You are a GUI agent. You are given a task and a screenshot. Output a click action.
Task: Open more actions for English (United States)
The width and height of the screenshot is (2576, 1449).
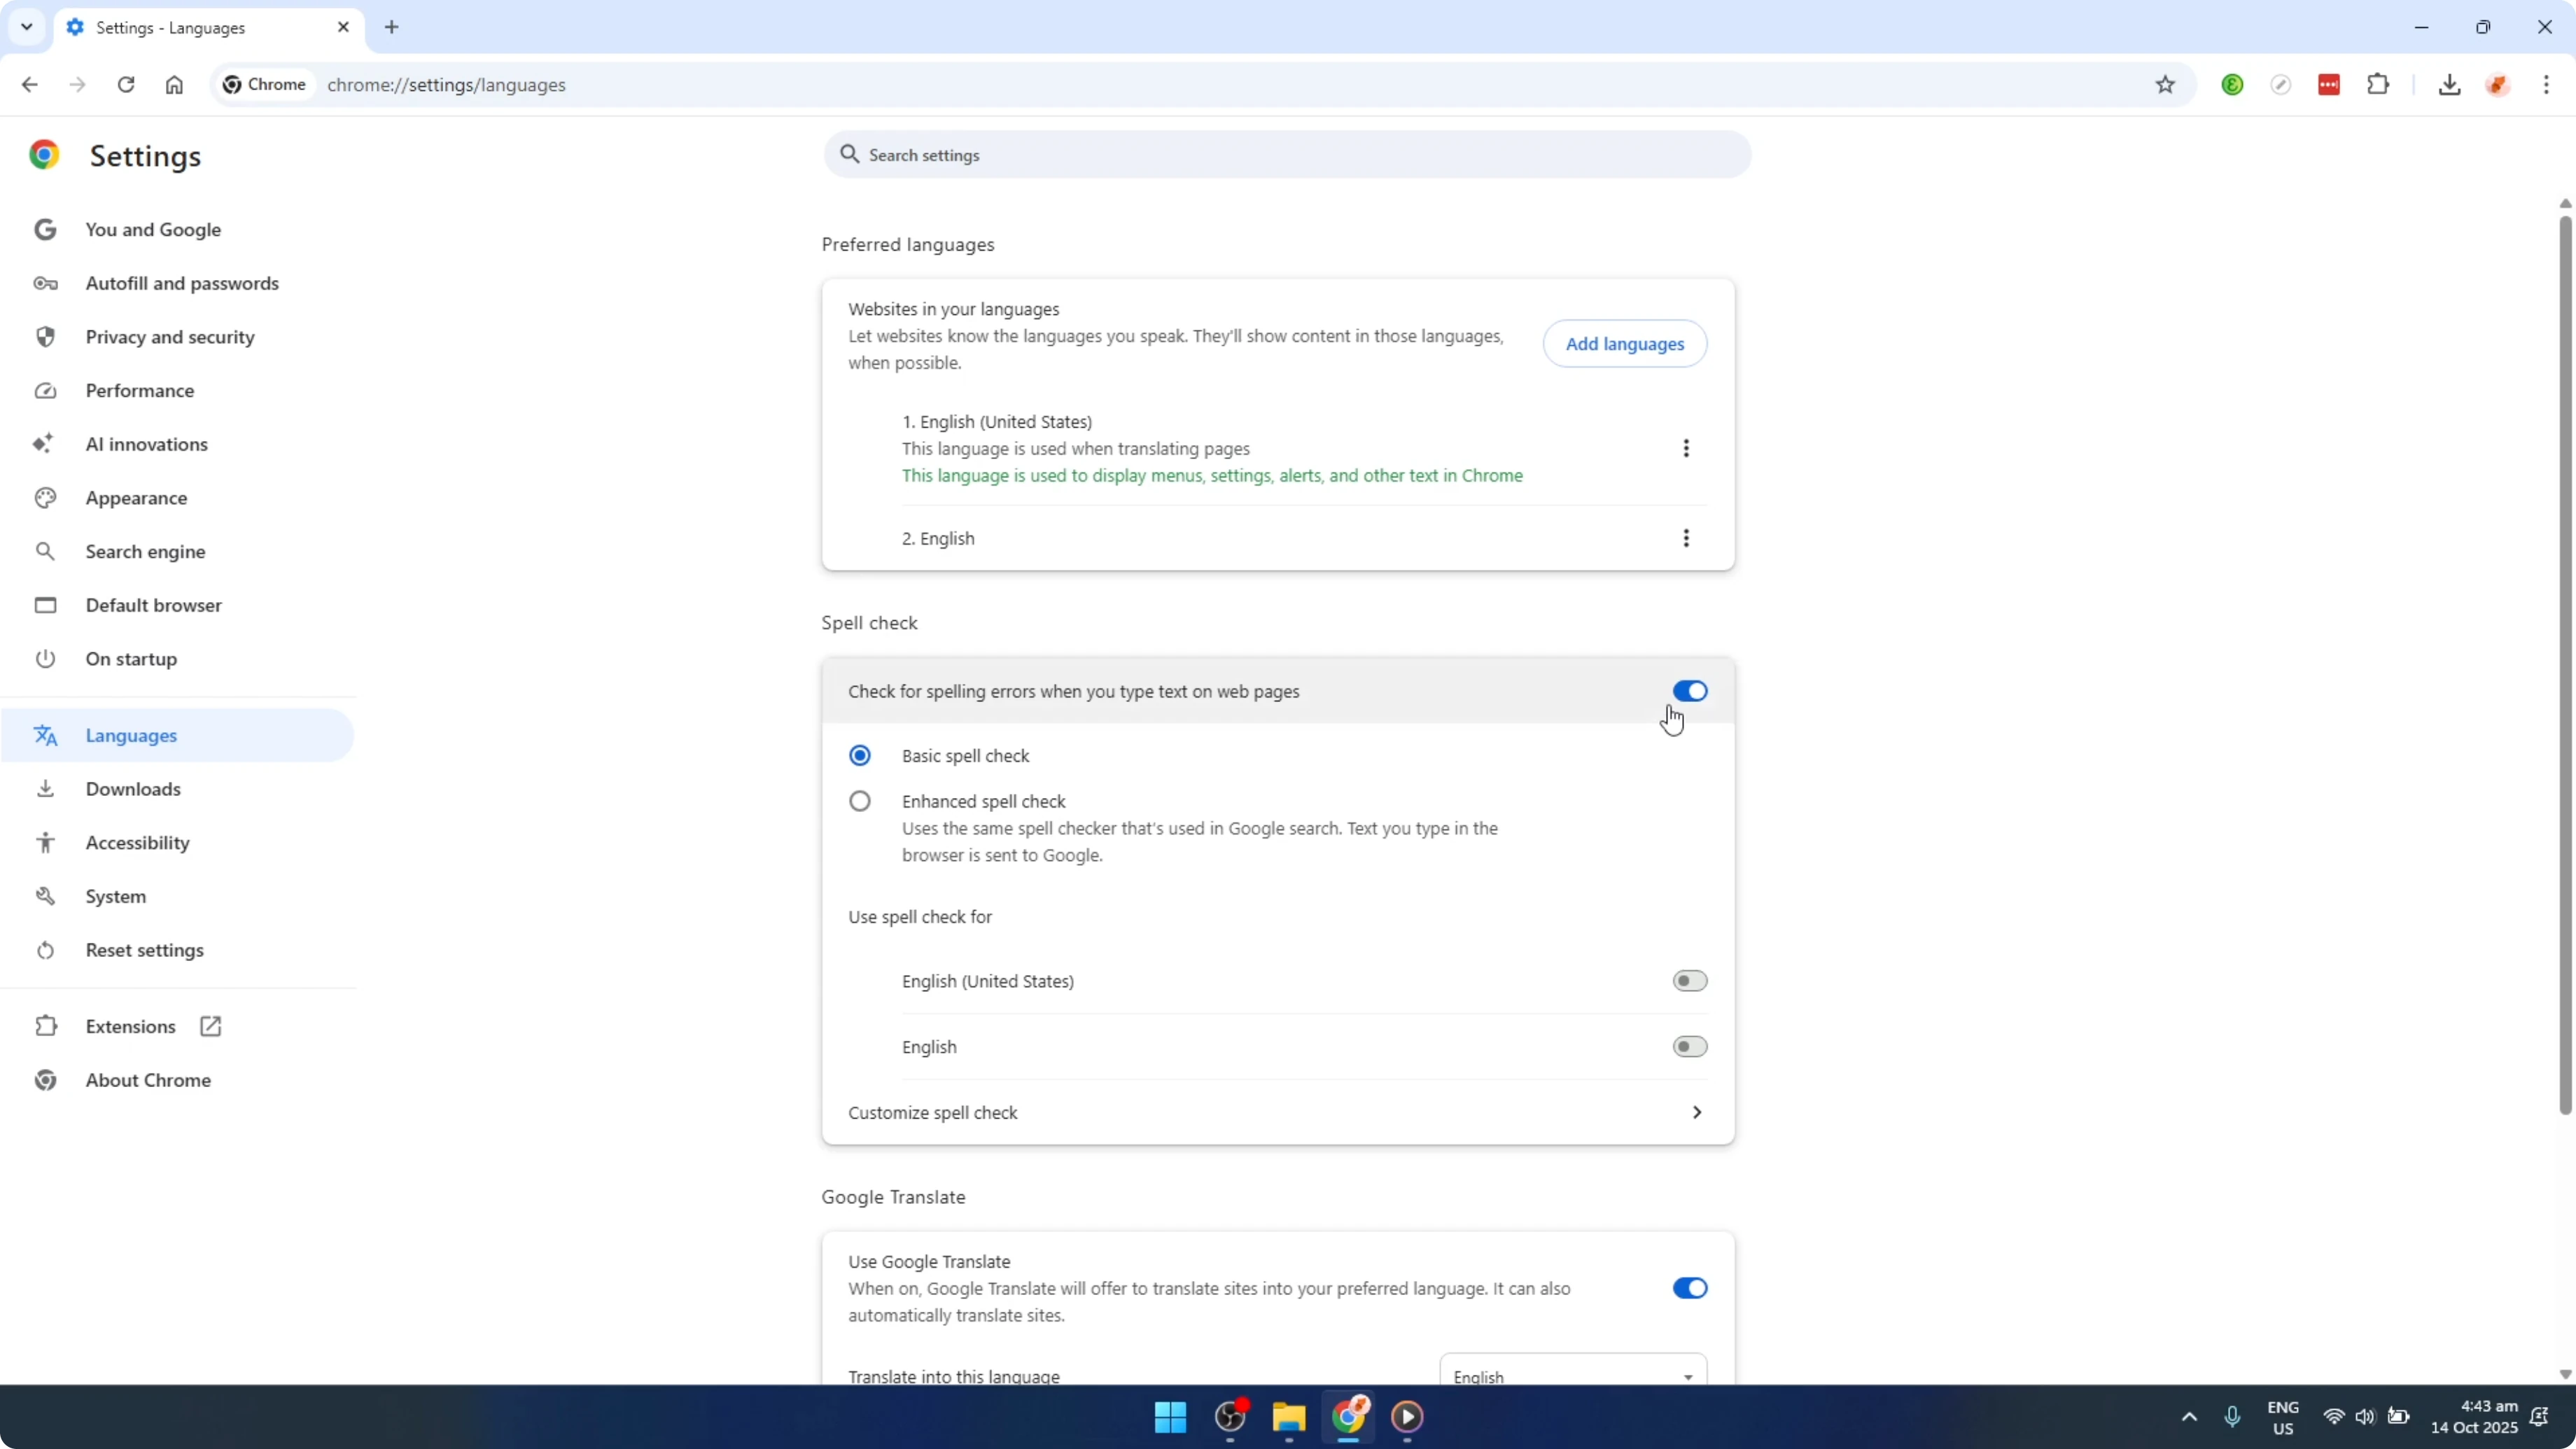pyautogui.click(x=1686, y=448)
